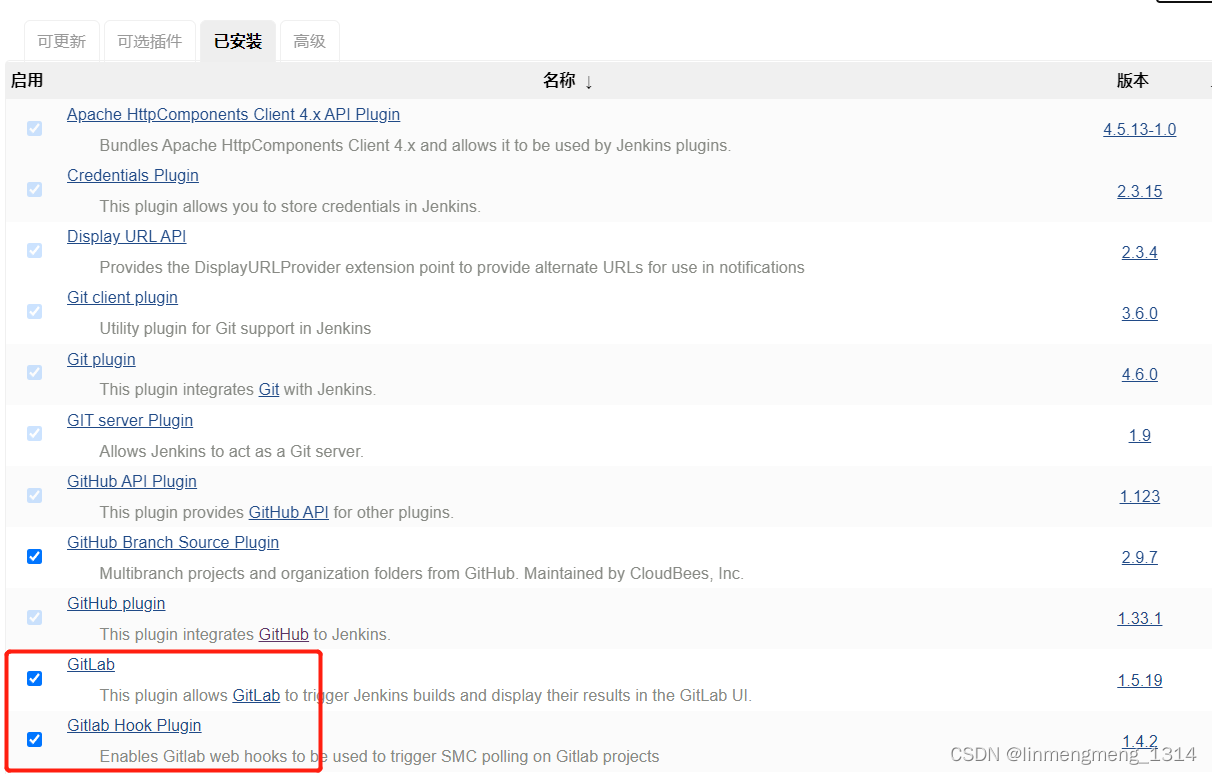Open version 4.5.13-1.0 link
1212x774 pixels.
pyautogui.click(x=1140, y=130)
